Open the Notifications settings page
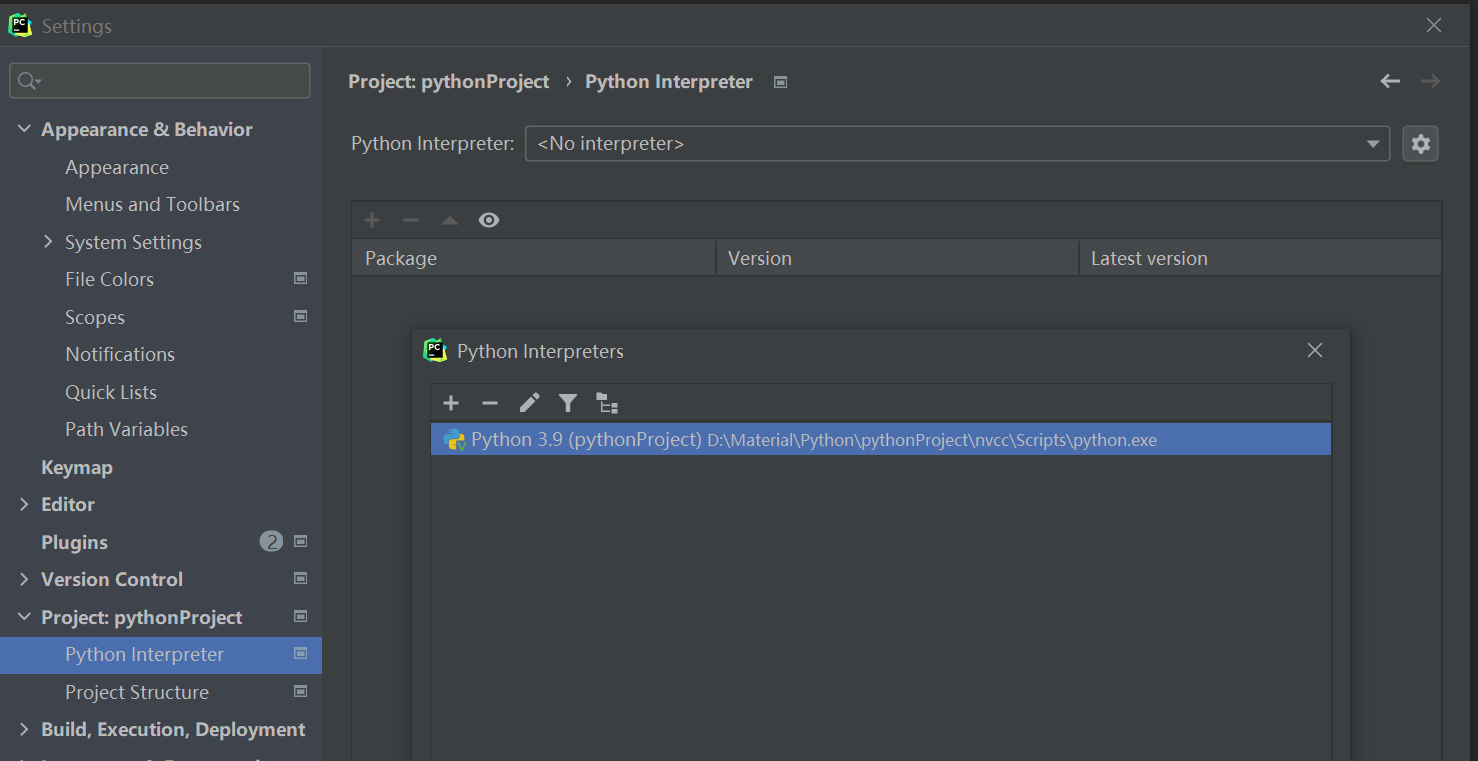 pos(120,354)
